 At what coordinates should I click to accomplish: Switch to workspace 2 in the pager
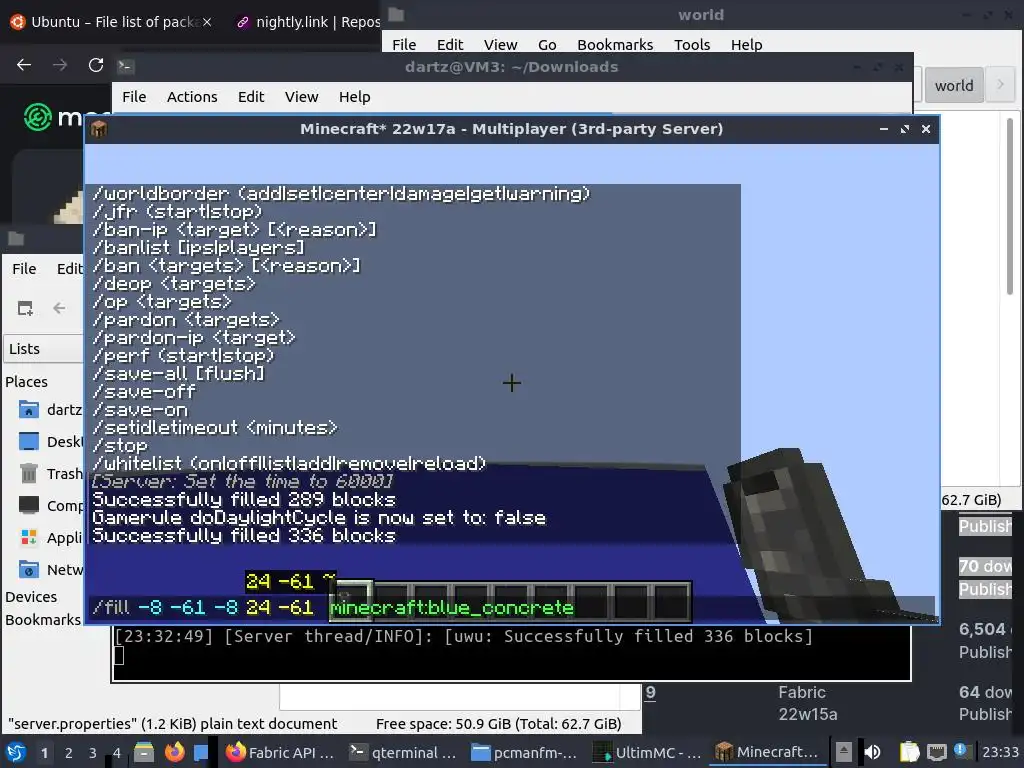[68, 753]
